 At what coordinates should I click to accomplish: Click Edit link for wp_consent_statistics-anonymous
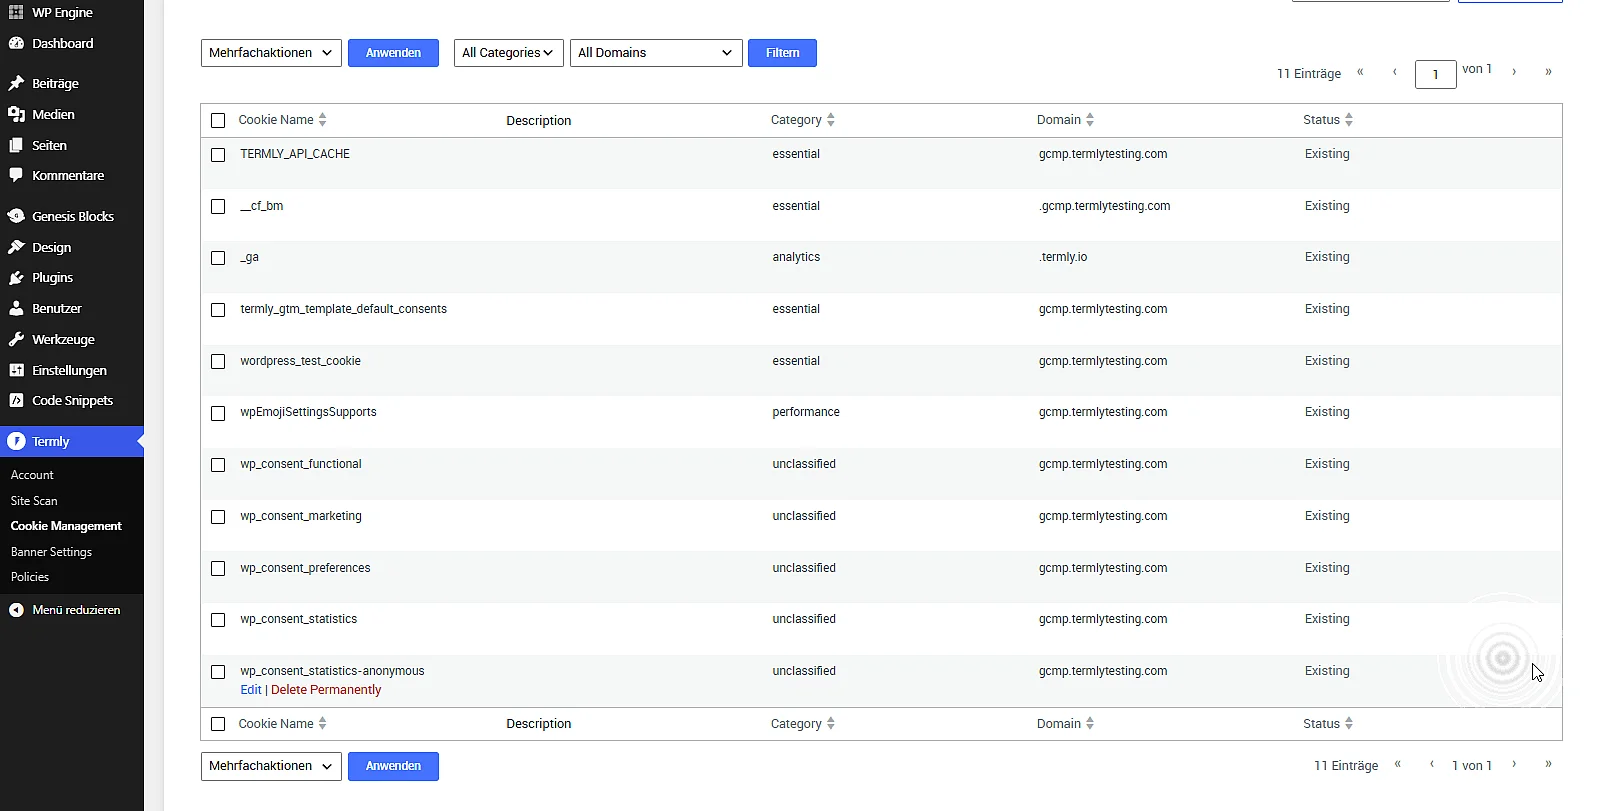pyautogui.click(x=251, y=690)
